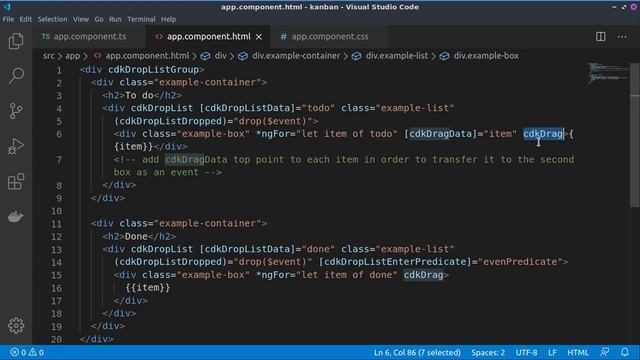Viewport: 640px width, 360px height.
Task: Click the {{item}} text on line 16
Action: coord(148,287)
